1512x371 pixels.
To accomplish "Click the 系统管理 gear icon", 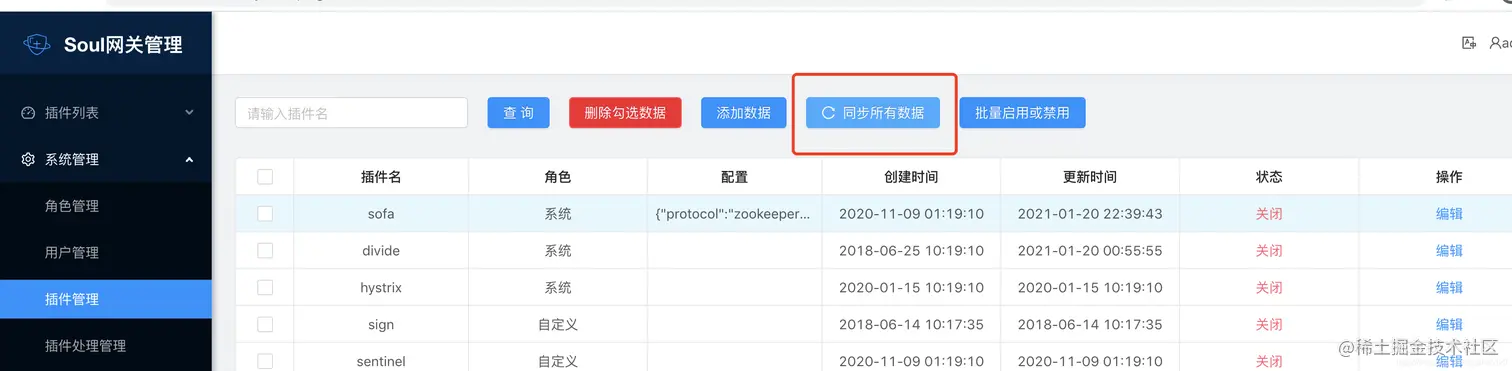I will 28,160.
